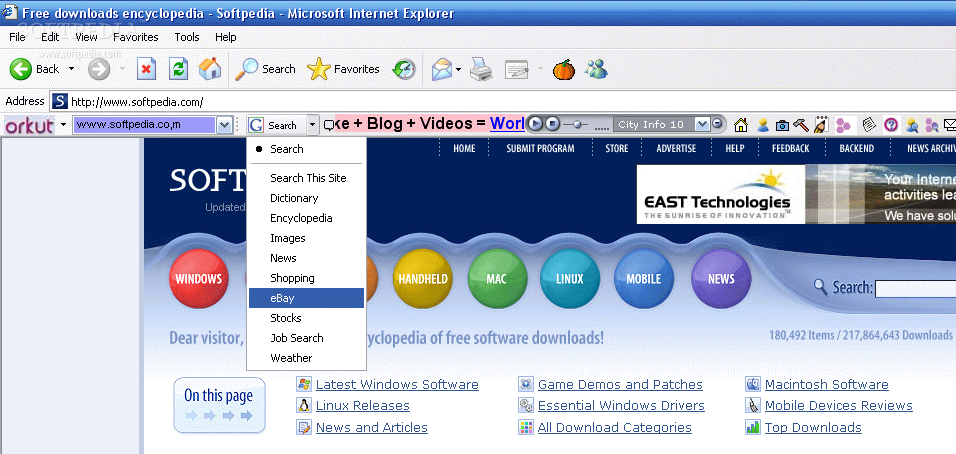This screenshot has width=956, height=454.
Task: Open the Forward button history arrow
Action: (122, 69)
